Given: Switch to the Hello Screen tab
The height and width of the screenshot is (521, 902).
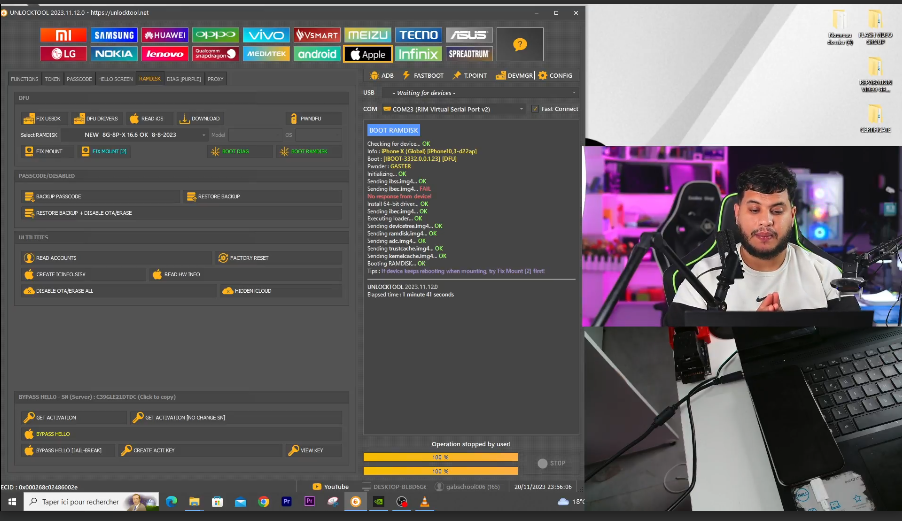Looking at the screenshot, I should (116, 79).
